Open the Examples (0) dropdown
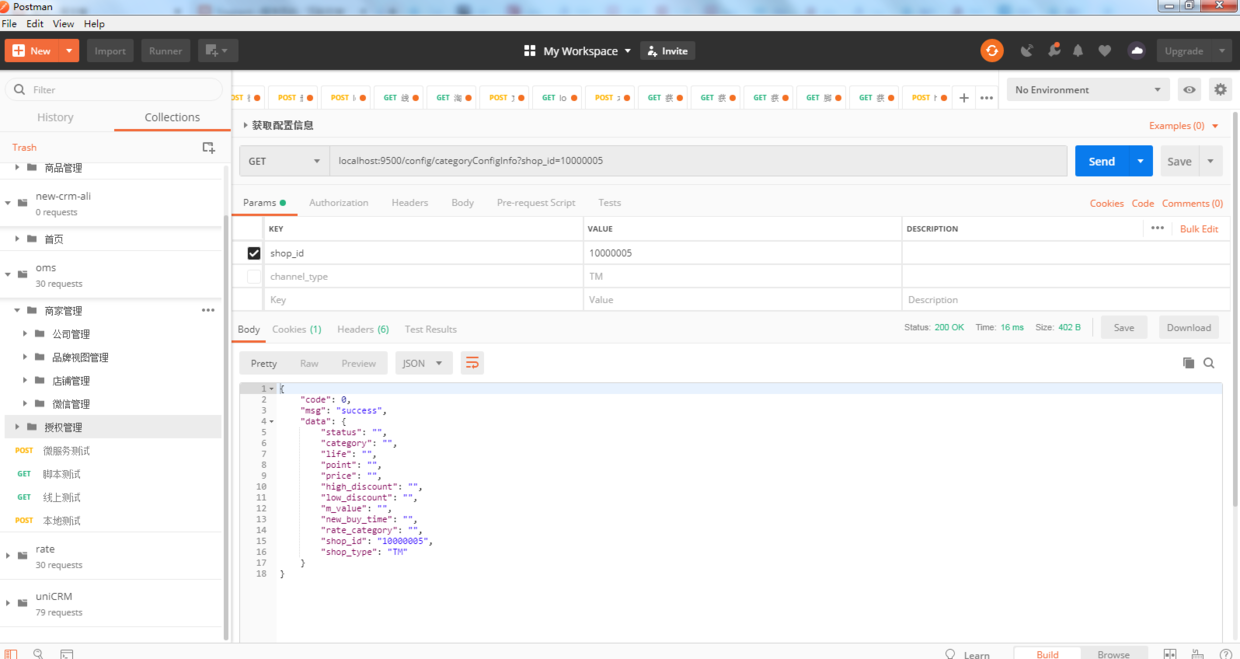 click(x=1184, y=126)
